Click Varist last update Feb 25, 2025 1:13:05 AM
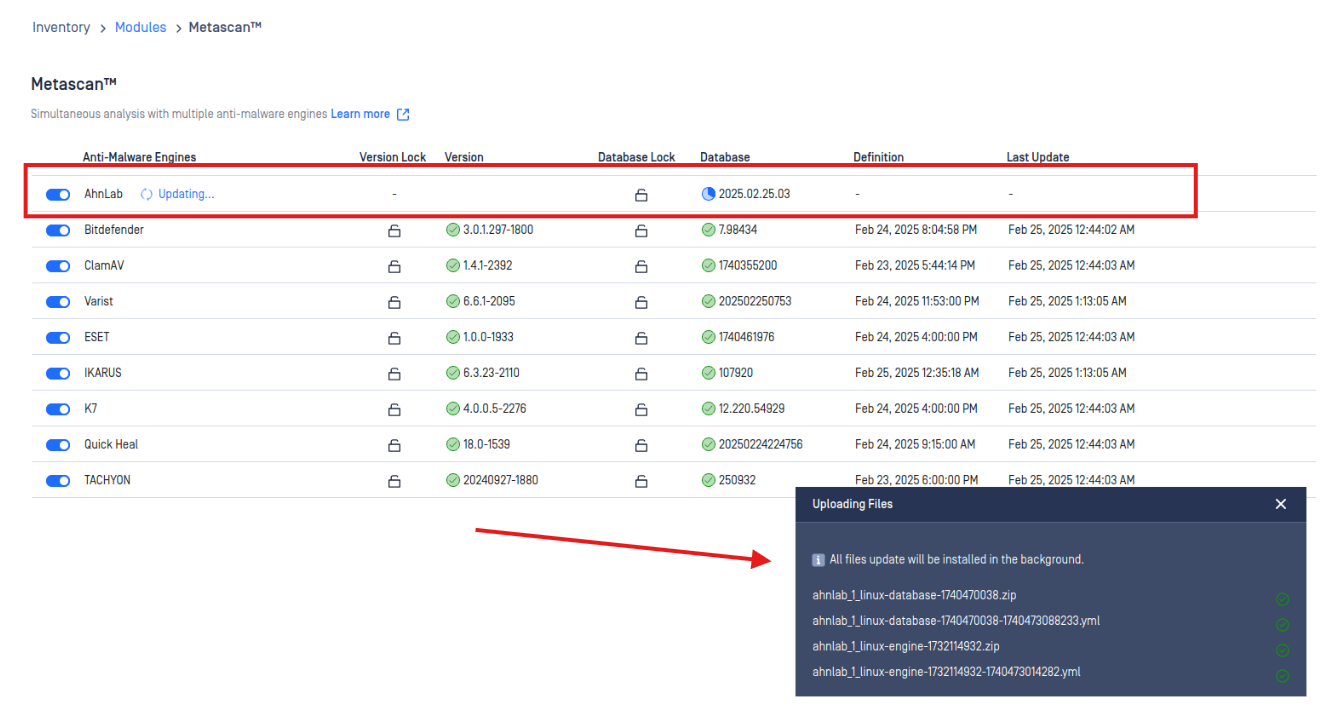 point(1067,301)
